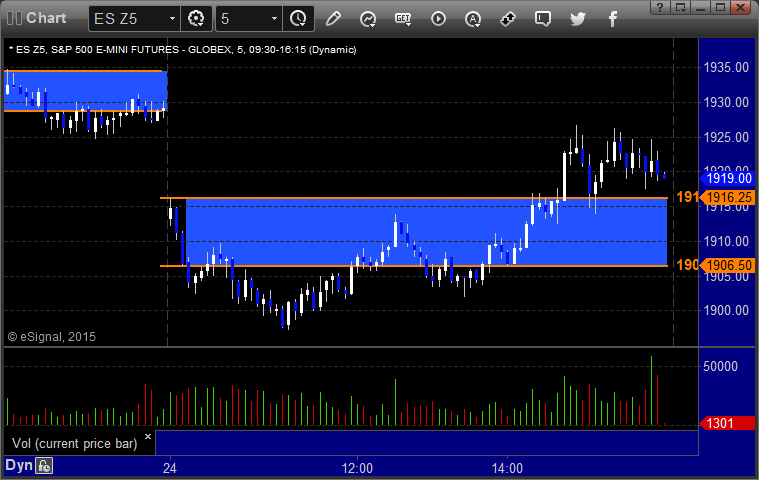Click the blue 1919.00 last price marker
Viewport: 759px width, 480px height.
pos(727,178)
